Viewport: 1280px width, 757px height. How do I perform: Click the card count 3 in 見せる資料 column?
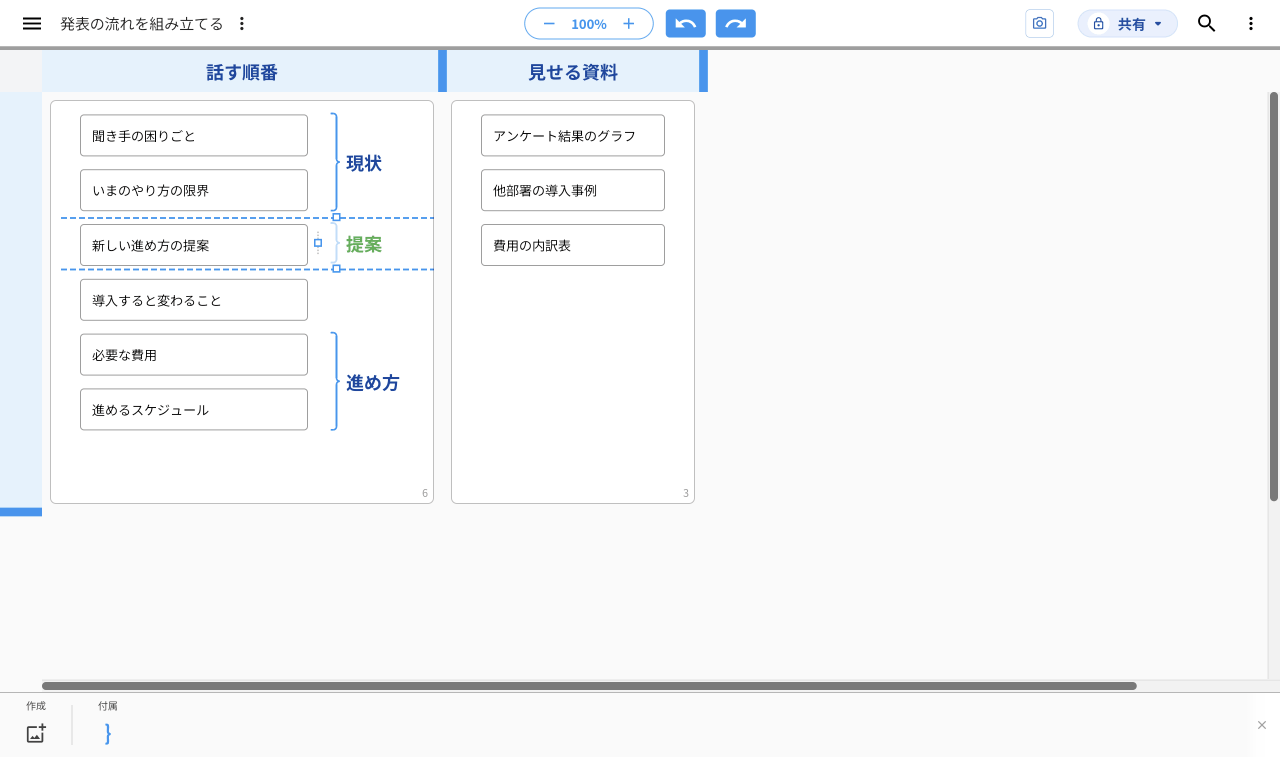[686, 493]
